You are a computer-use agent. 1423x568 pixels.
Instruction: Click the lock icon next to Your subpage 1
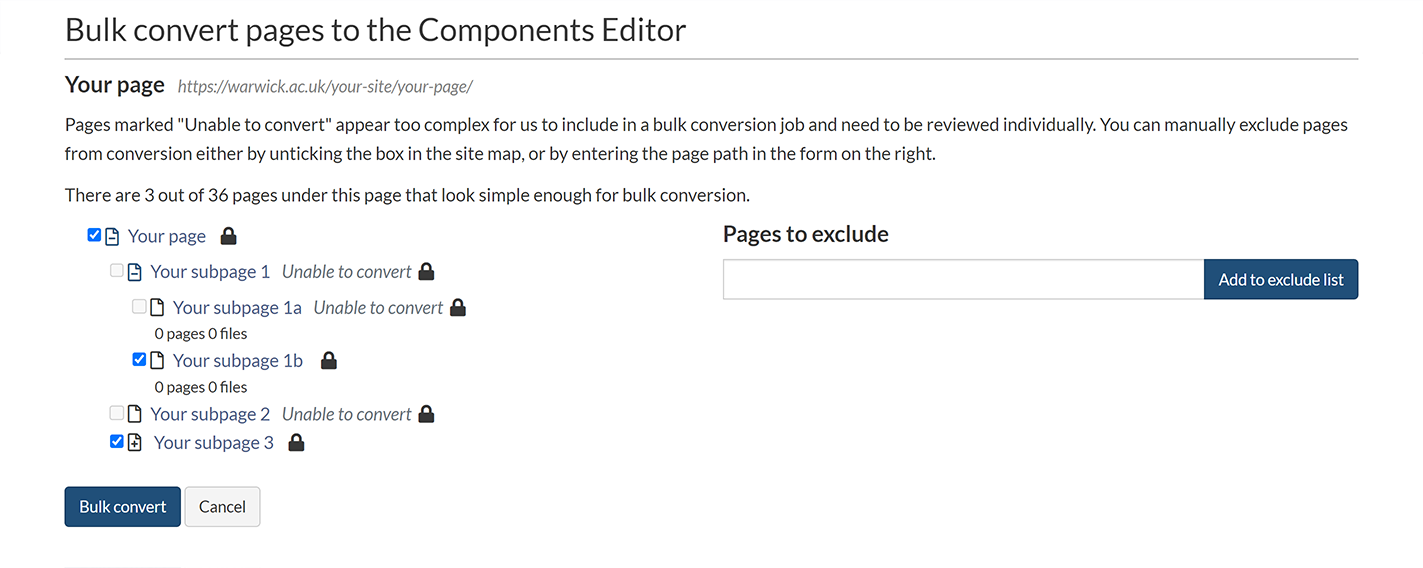[426, 272]
